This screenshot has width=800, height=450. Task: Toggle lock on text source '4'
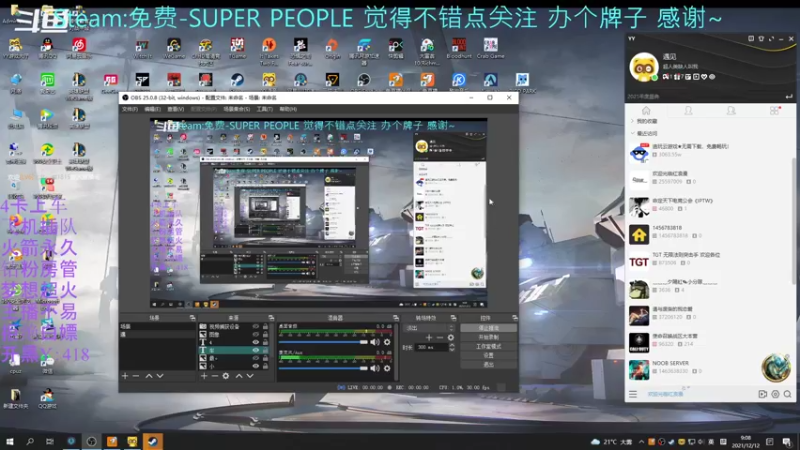click(x=265, y=342)
